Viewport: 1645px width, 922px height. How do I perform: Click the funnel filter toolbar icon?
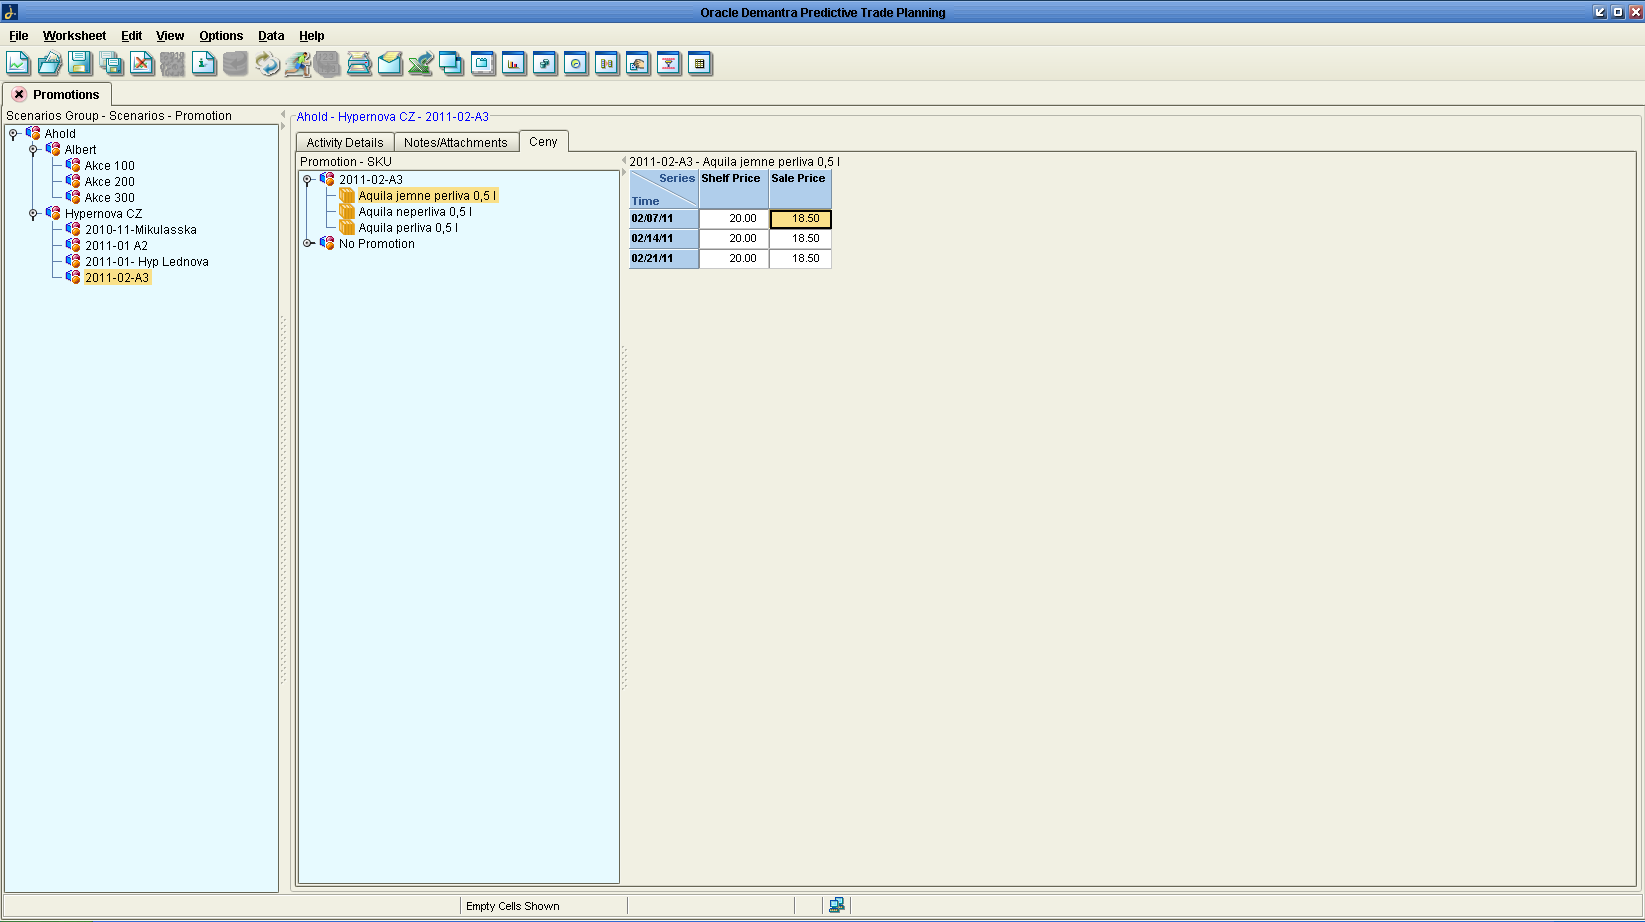point(669,63)
